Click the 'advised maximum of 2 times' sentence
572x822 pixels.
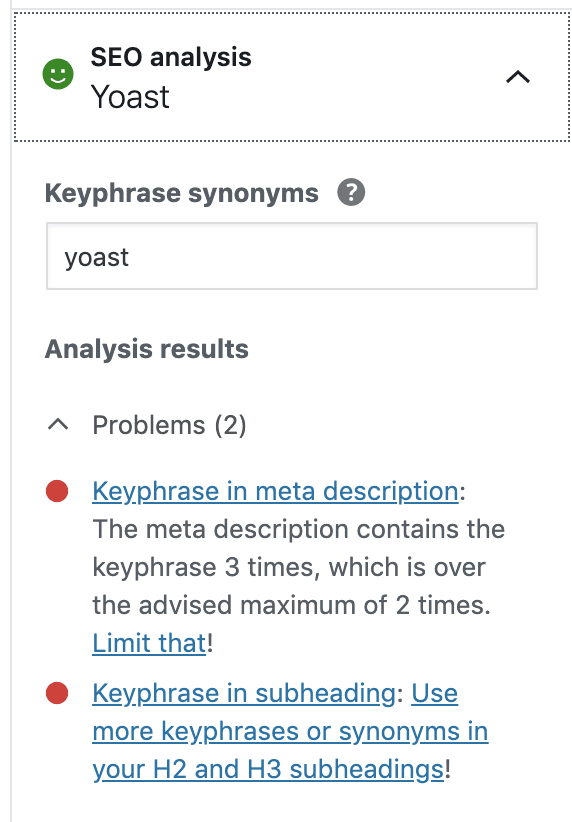292,605
